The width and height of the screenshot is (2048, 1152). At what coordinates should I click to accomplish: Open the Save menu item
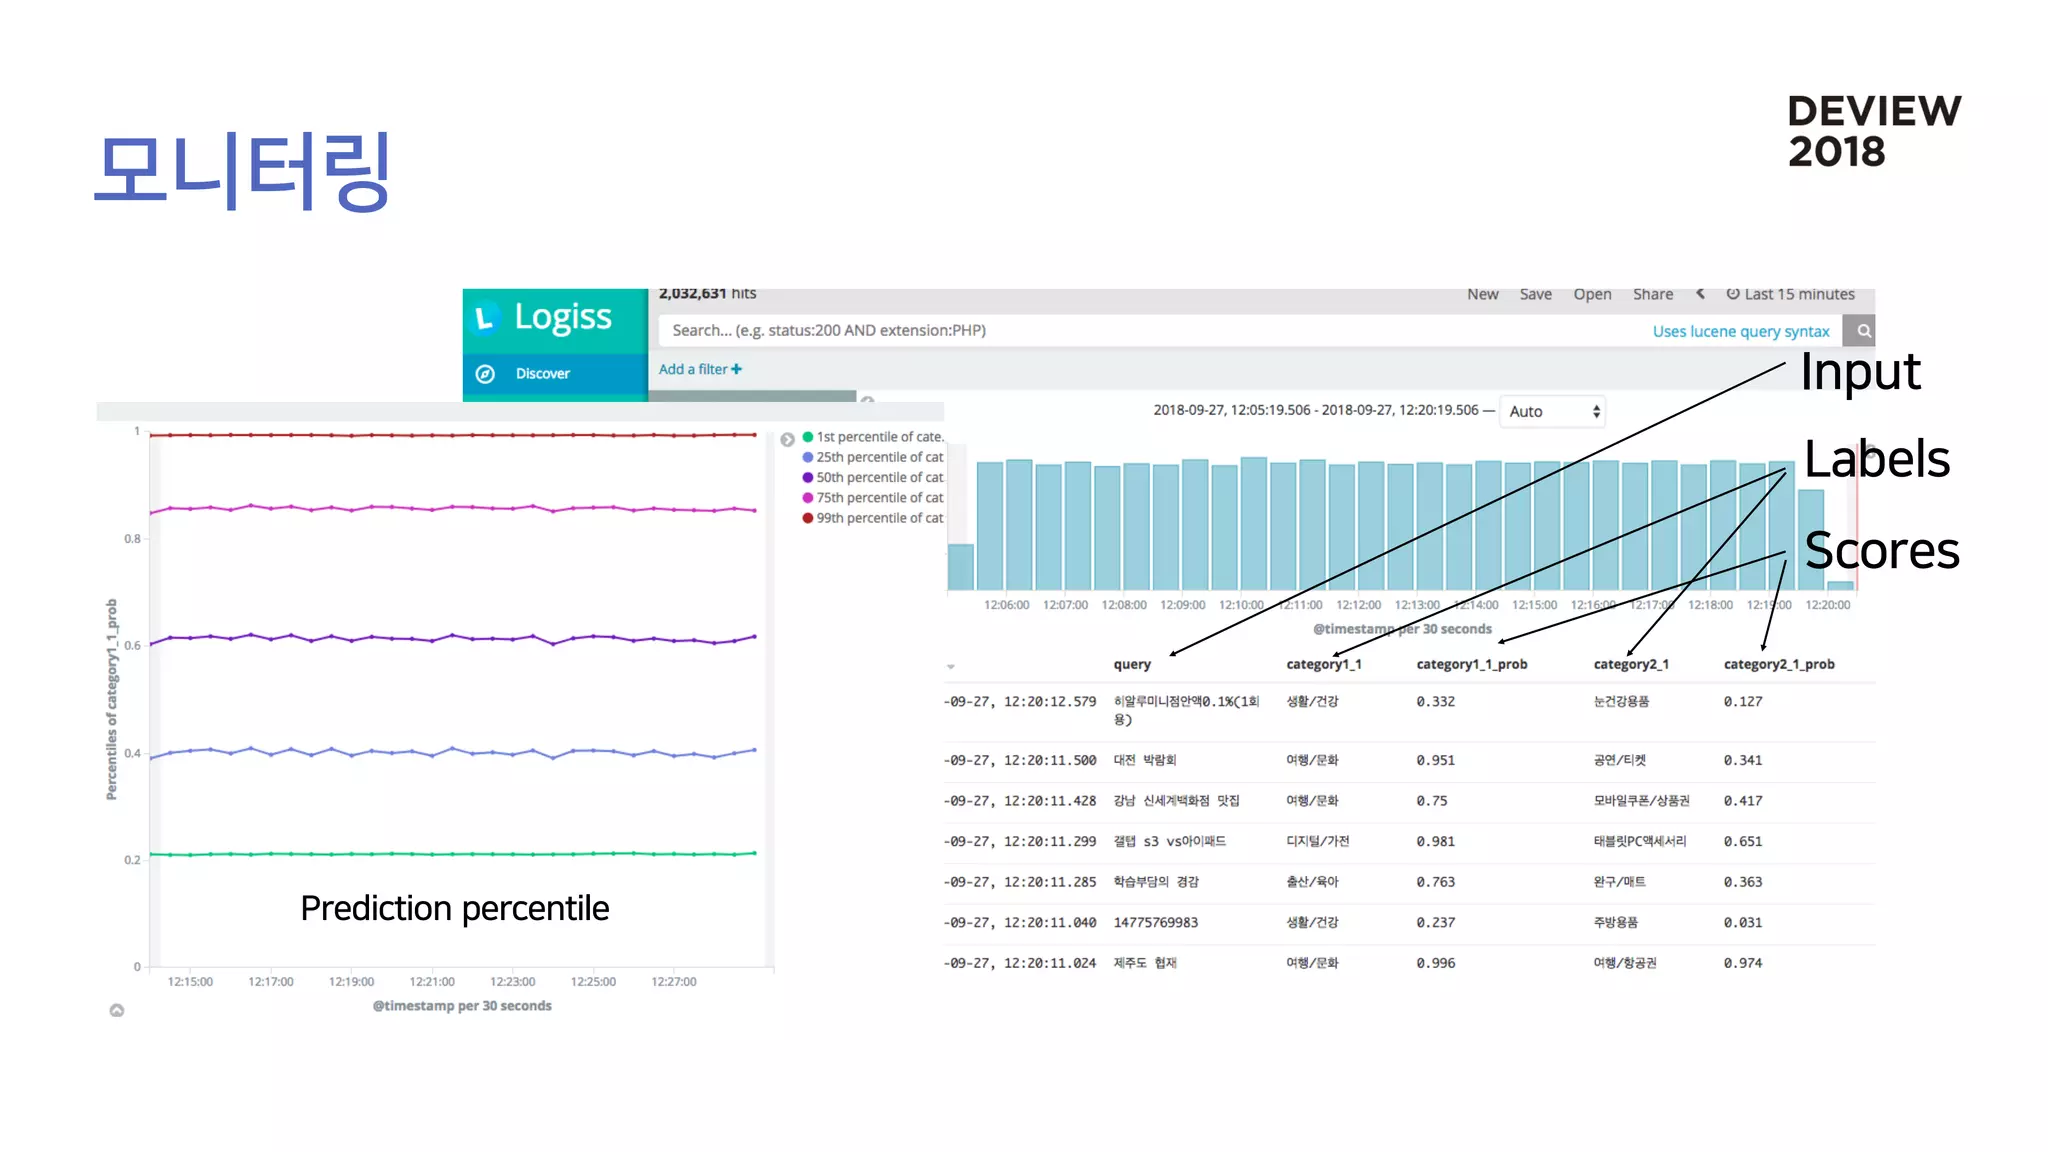1535,294
